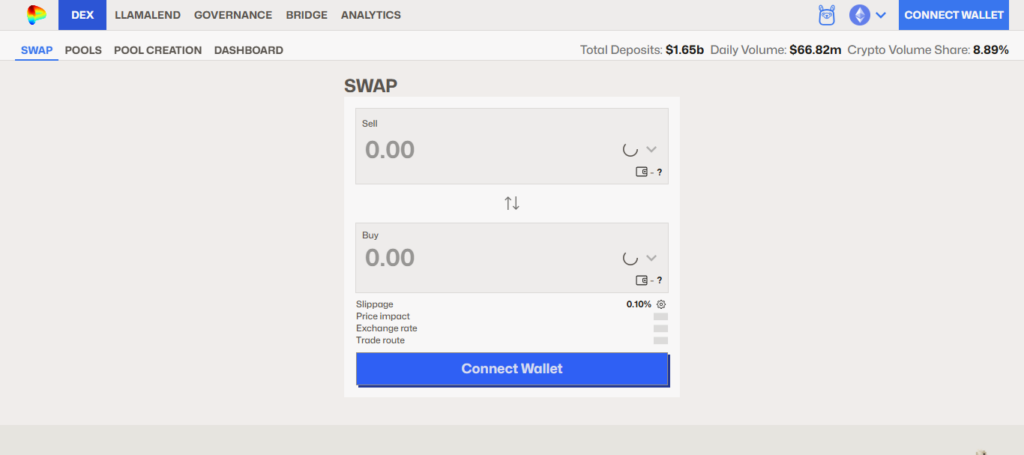Screen dimensions: 1024x455
Task: Click the Sell token loading spinner
Action: [x=630, y=149]
